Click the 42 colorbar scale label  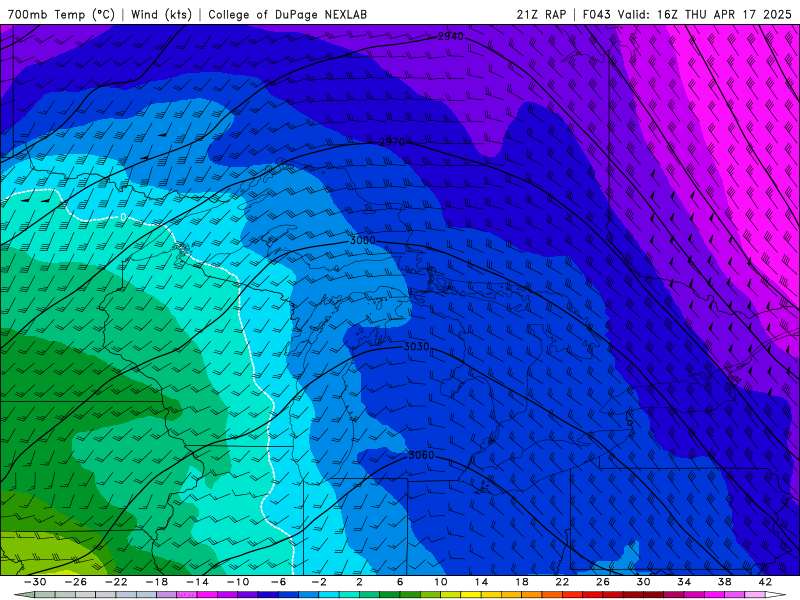pos(765,582)
